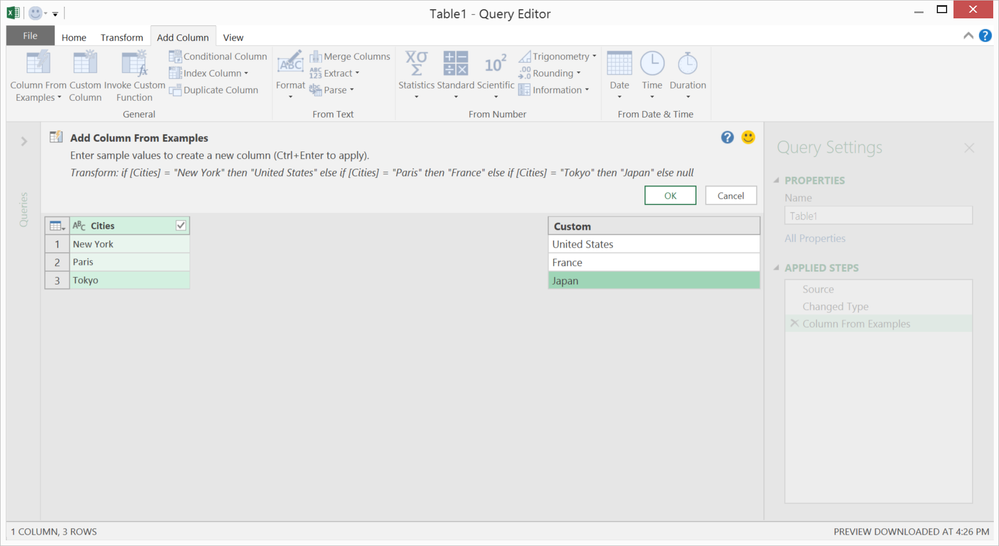Screen dimensions: 999x546
Task: Close the Query Settings pane
Action: click(969, 148)
